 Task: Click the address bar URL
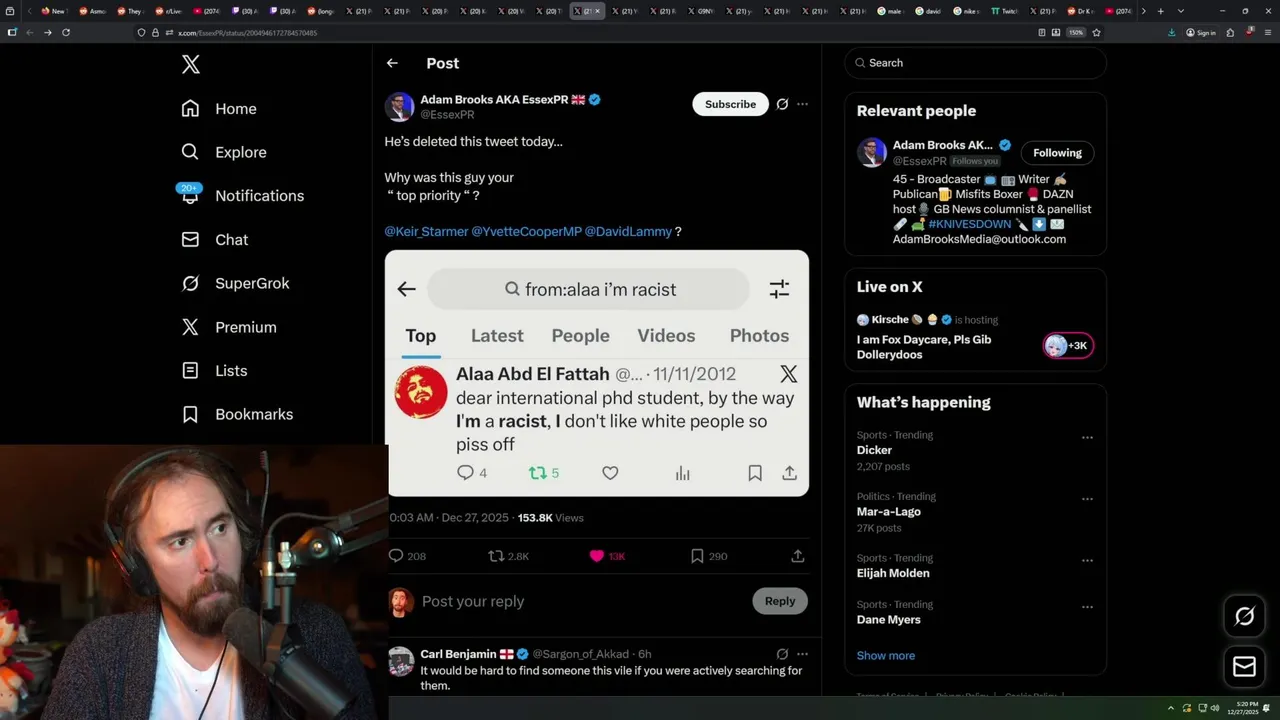[247, 33]
